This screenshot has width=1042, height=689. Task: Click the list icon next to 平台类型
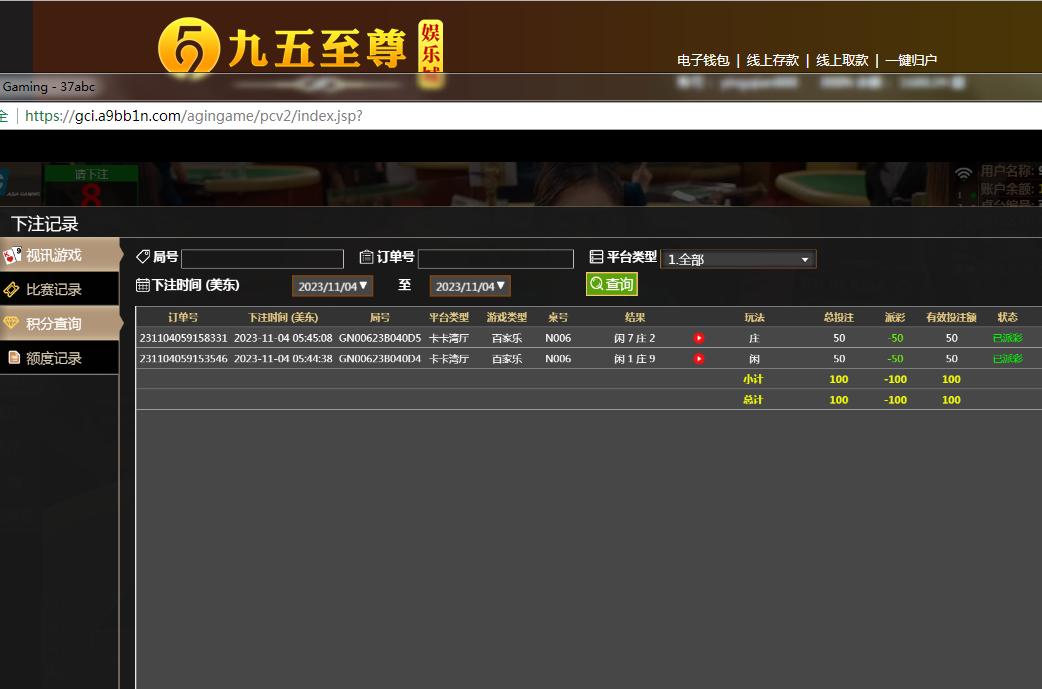(x=596, y=256)
